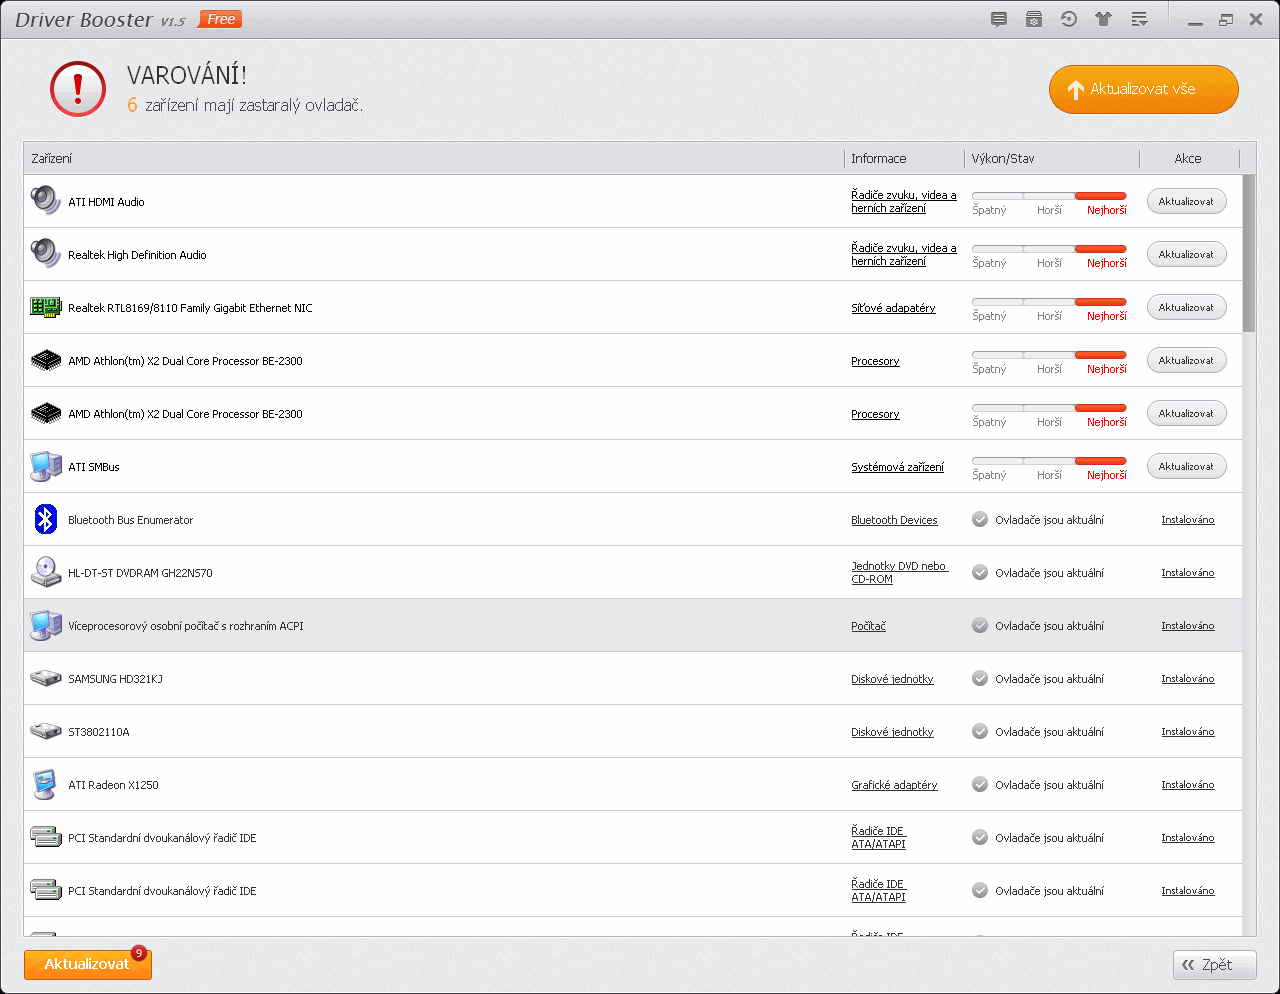Click the disk drive icon for SAMSUNG HD321KJ
The width and height of the screenshot is (1280, 994).
coord(46,678)
